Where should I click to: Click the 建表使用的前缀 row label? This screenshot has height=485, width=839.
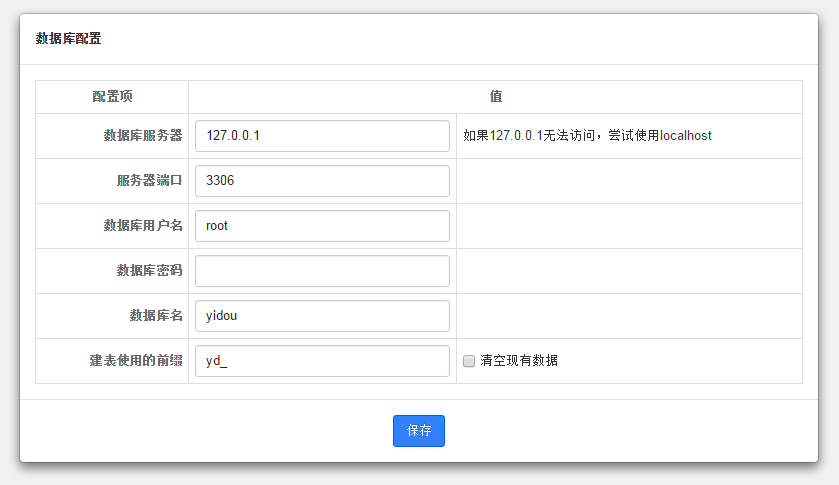pyautogui.click(x=136, y=360)
